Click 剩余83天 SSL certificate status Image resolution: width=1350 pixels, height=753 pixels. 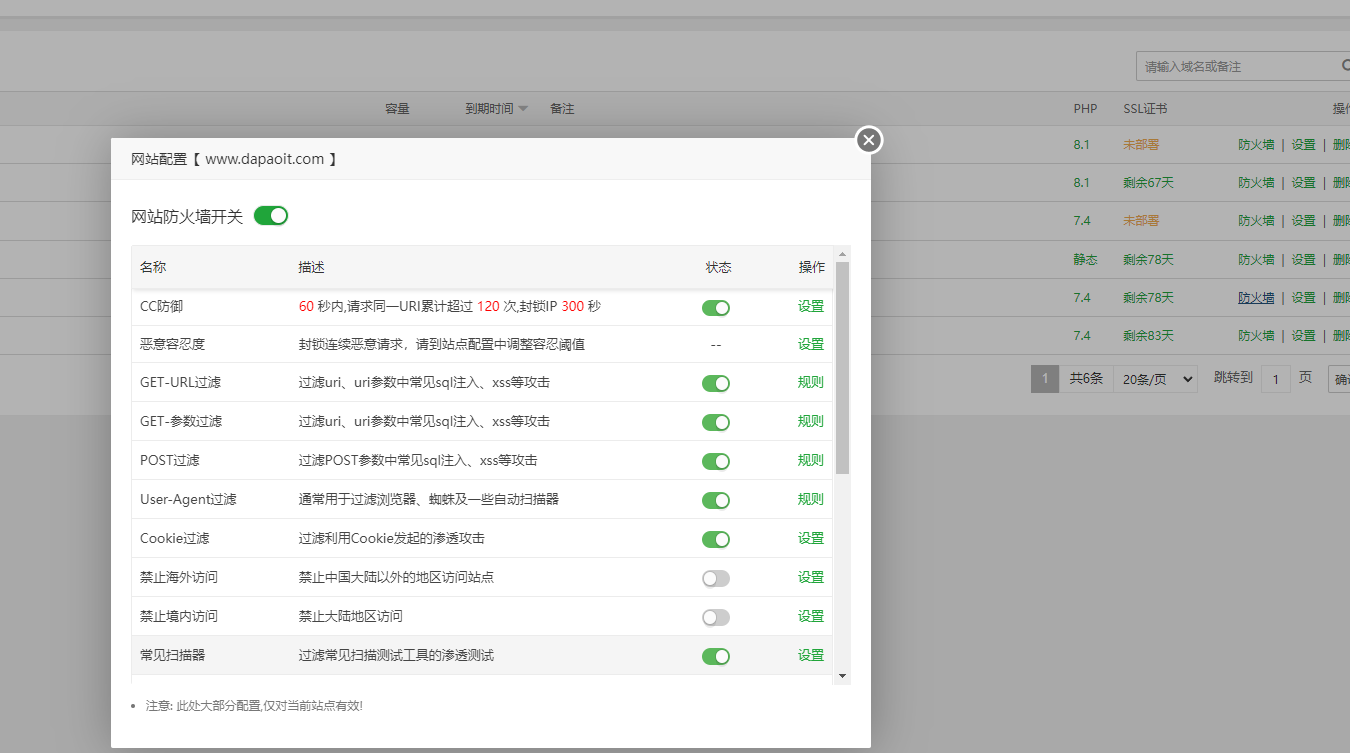click(x=1148, y=336)
